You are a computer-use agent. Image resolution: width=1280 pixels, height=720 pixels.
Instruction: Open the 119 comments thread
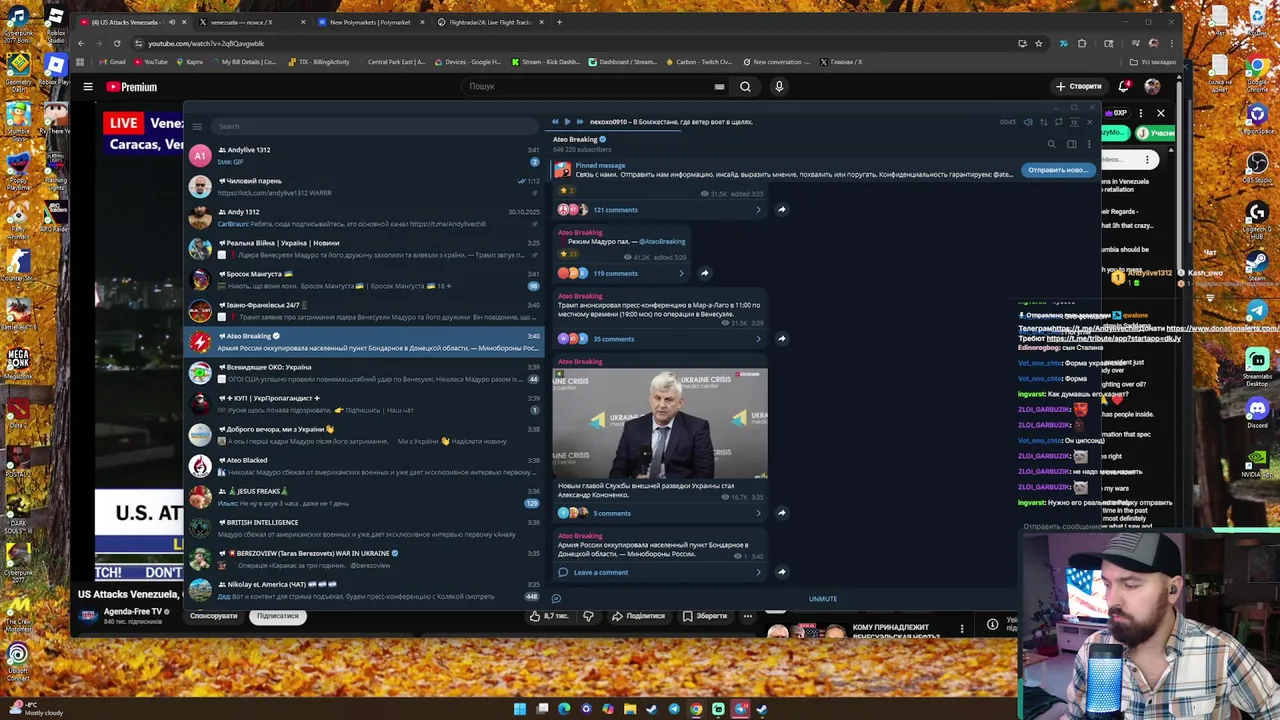point(622,273)
